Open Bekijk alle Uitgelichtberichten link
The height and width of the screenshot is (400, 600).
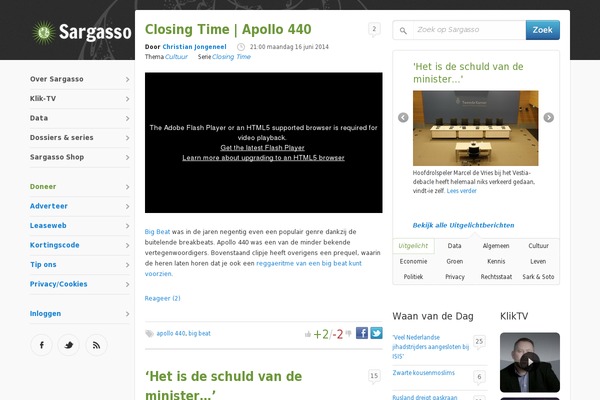[463, 225]
